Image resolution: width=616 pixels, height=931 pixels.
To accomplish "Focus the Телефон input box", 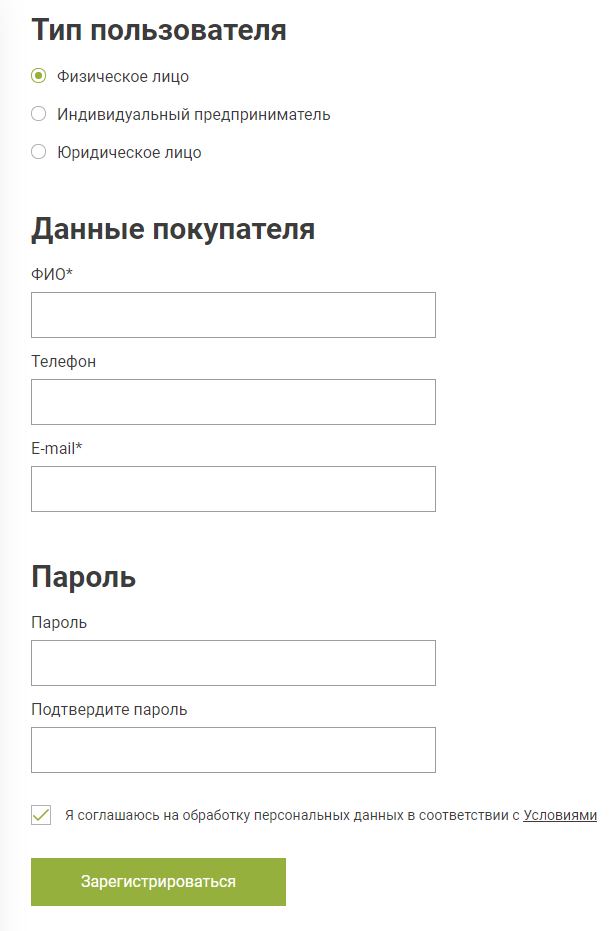I will (x=233, y=402).
